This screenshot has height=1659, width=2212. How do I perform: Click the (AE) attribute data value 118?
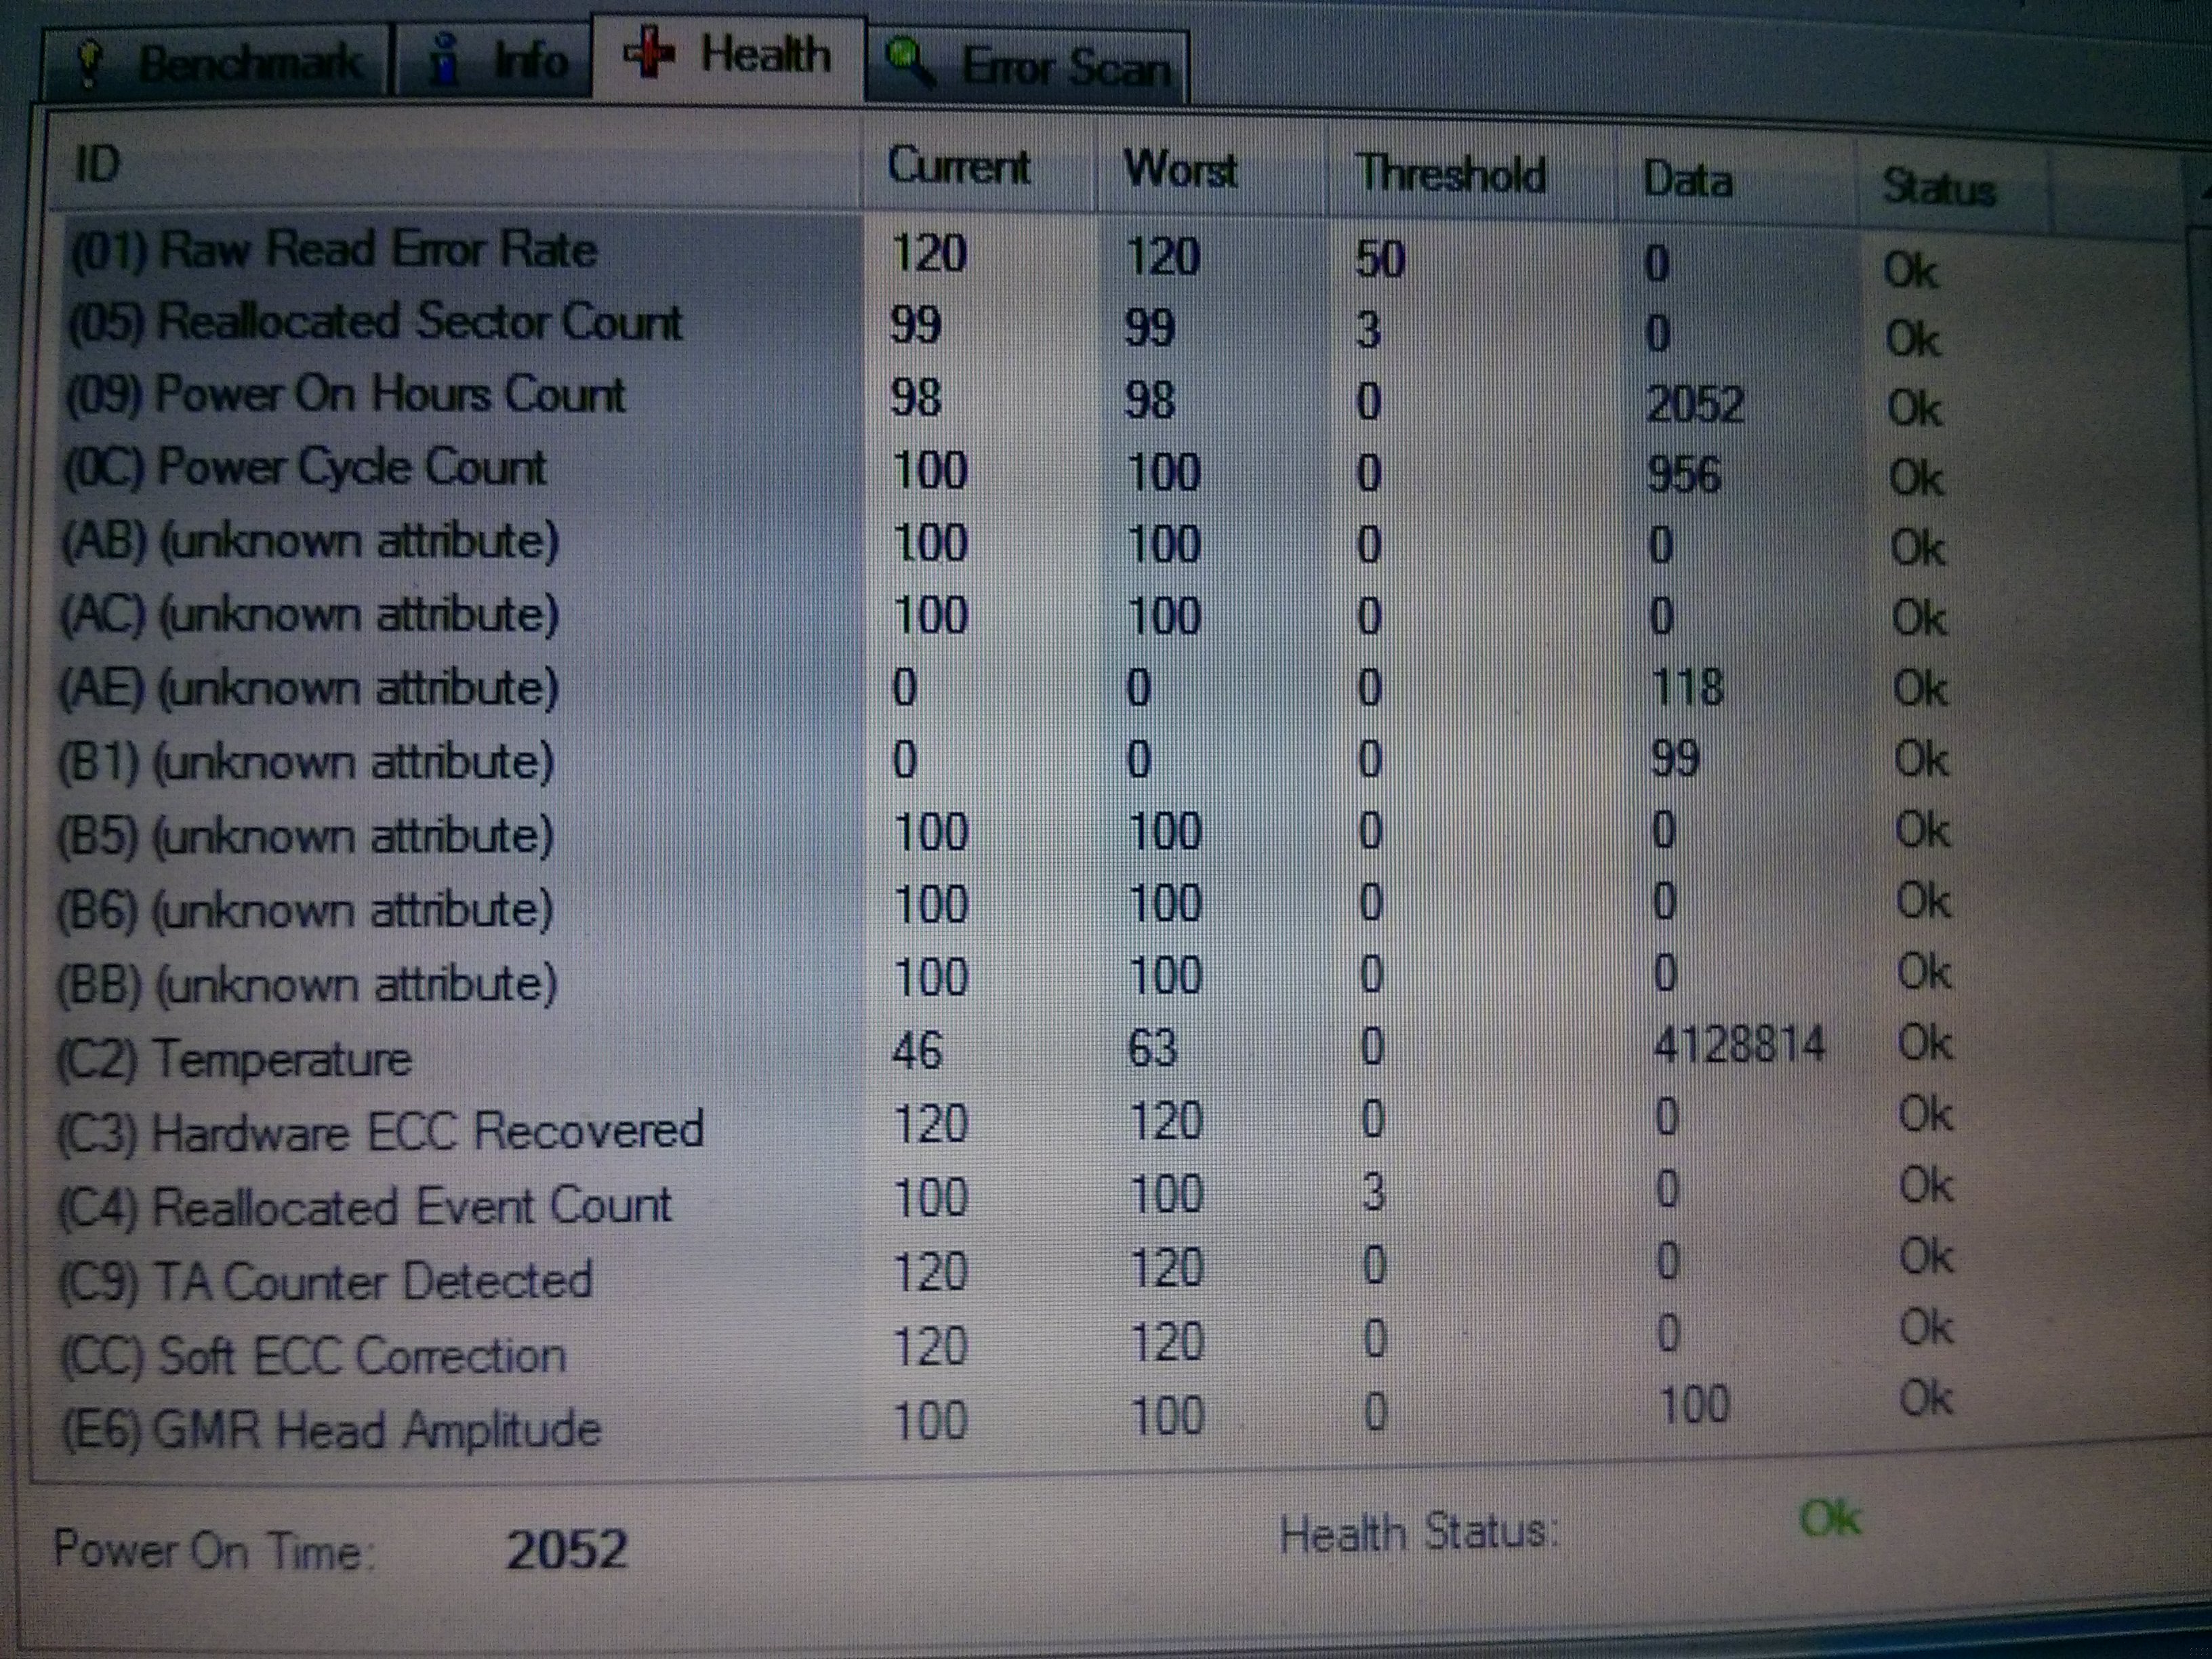pos(1688,687)
